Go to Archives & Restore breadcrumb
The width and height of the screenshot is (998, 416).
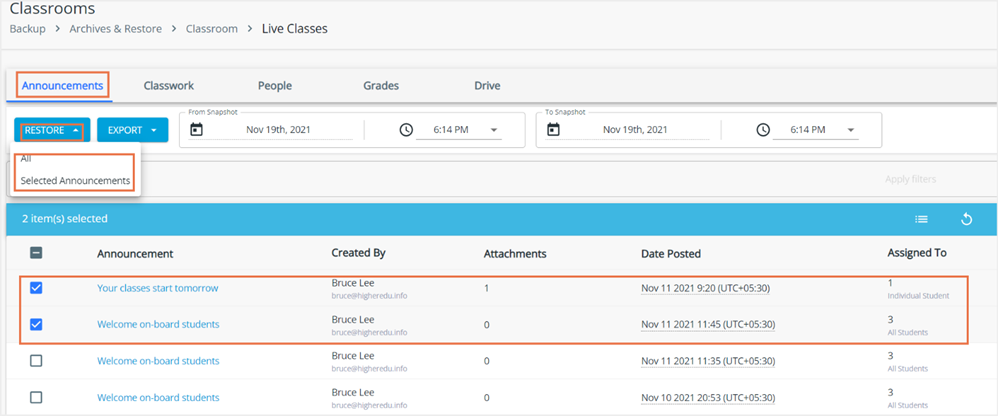115,29
